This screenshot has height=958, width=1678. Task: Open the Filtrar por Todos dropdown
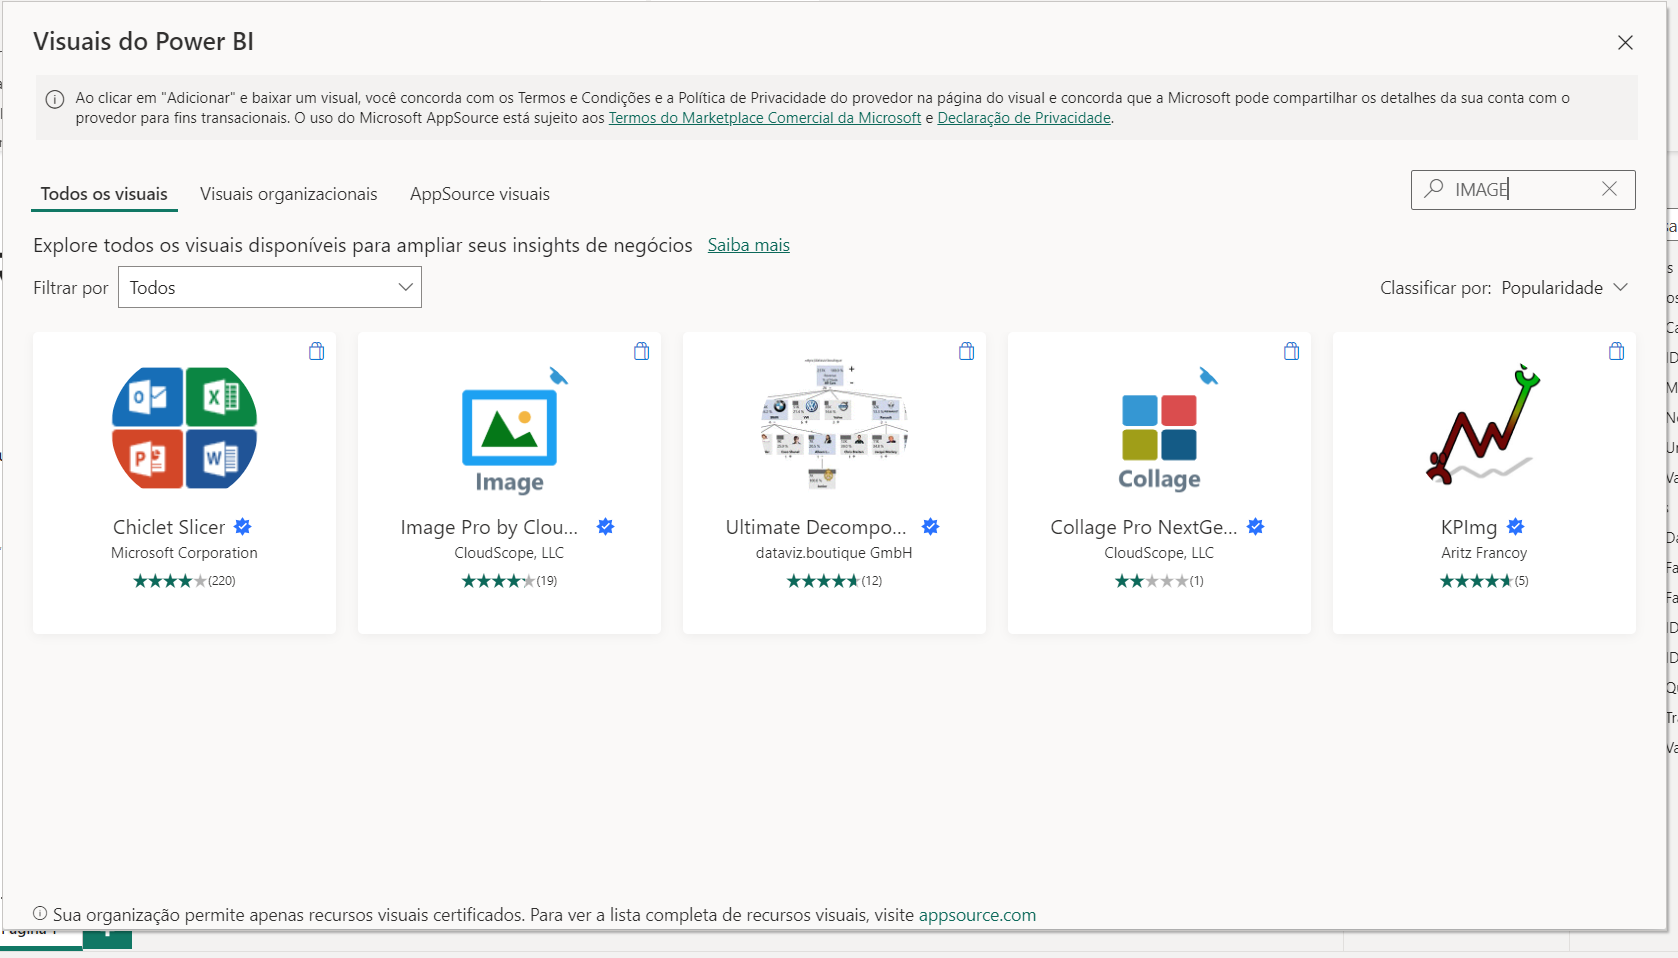point(270,287)
